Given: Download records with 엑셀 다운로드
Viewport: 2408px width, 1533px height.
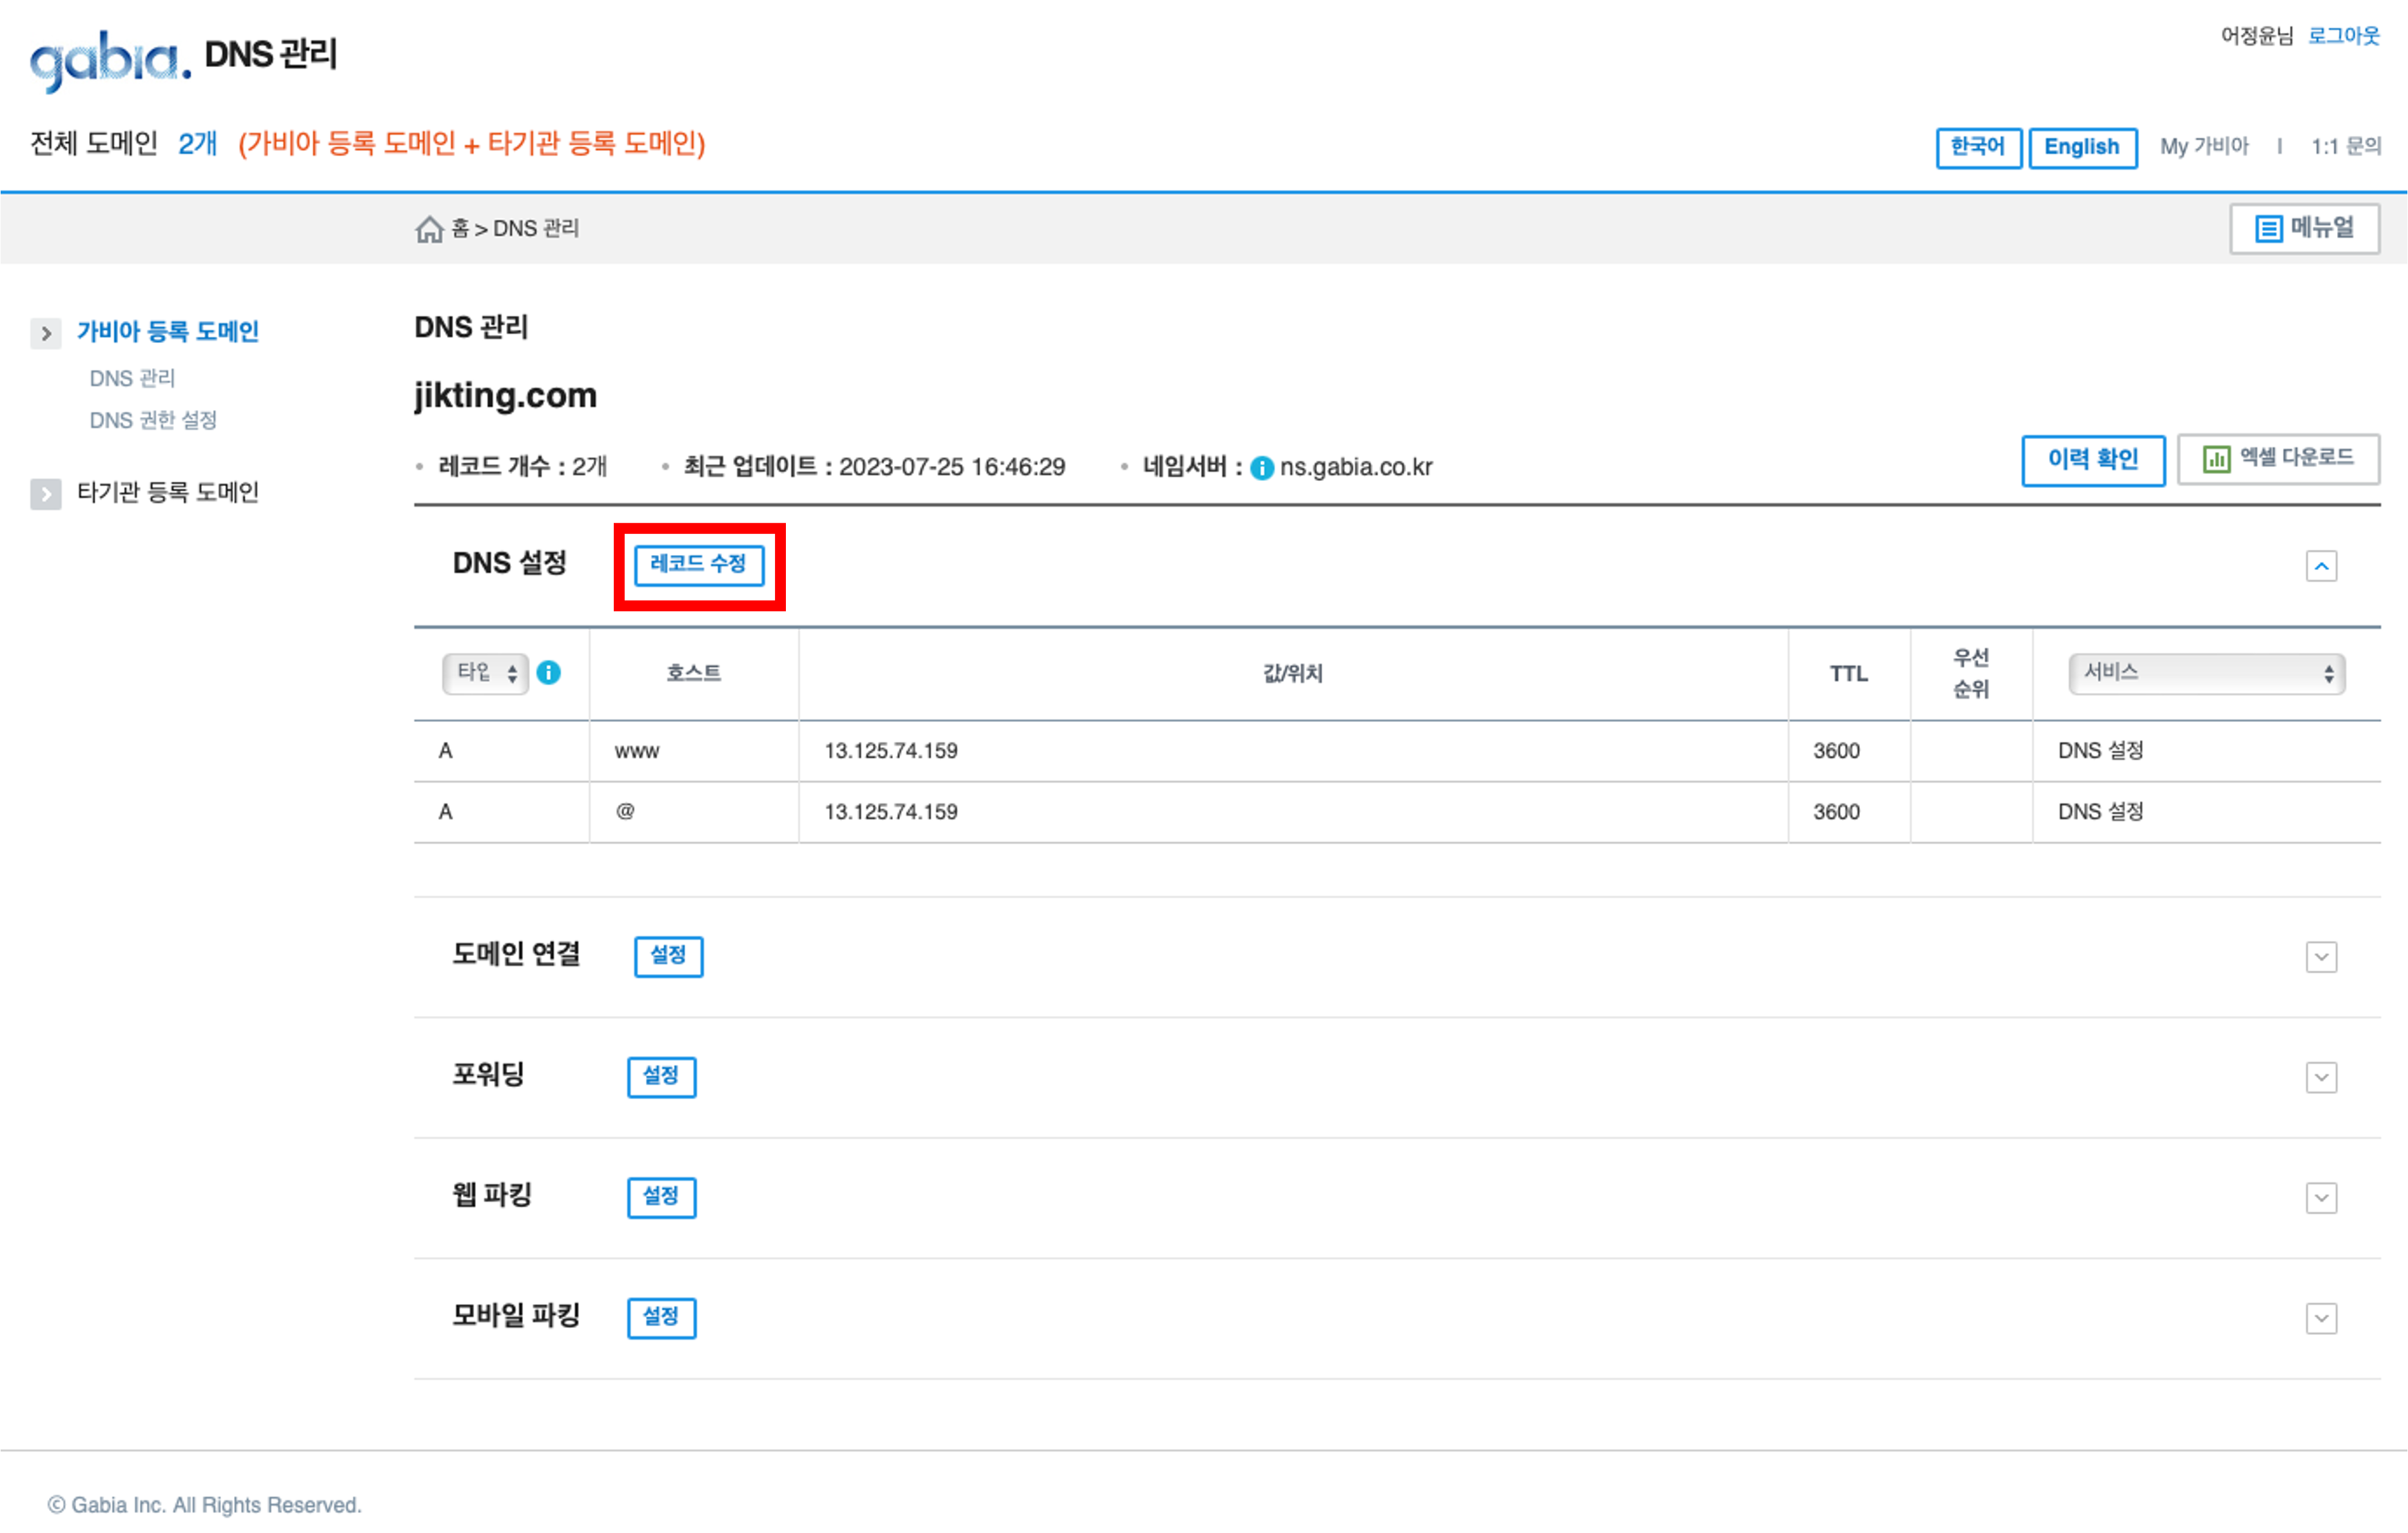Looking at the screenshot, I should (2278, 459).
